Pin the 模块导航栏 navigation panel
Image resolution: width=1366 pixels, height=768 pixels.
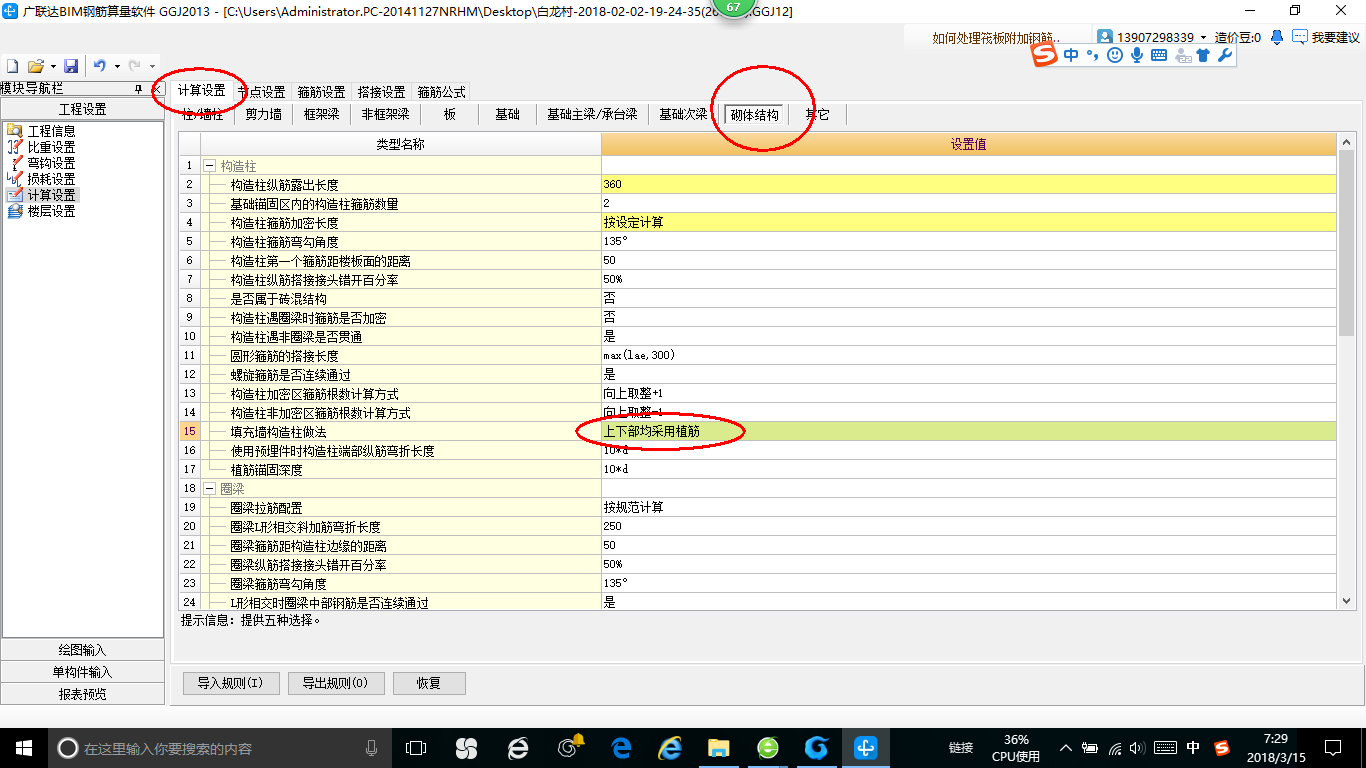click(x=138, y=90)
